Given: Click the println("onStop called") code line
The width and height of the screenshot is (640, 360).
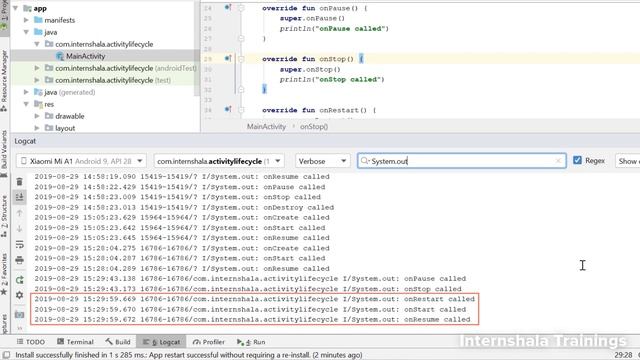Looking at the screenshot, I should 332,80.
